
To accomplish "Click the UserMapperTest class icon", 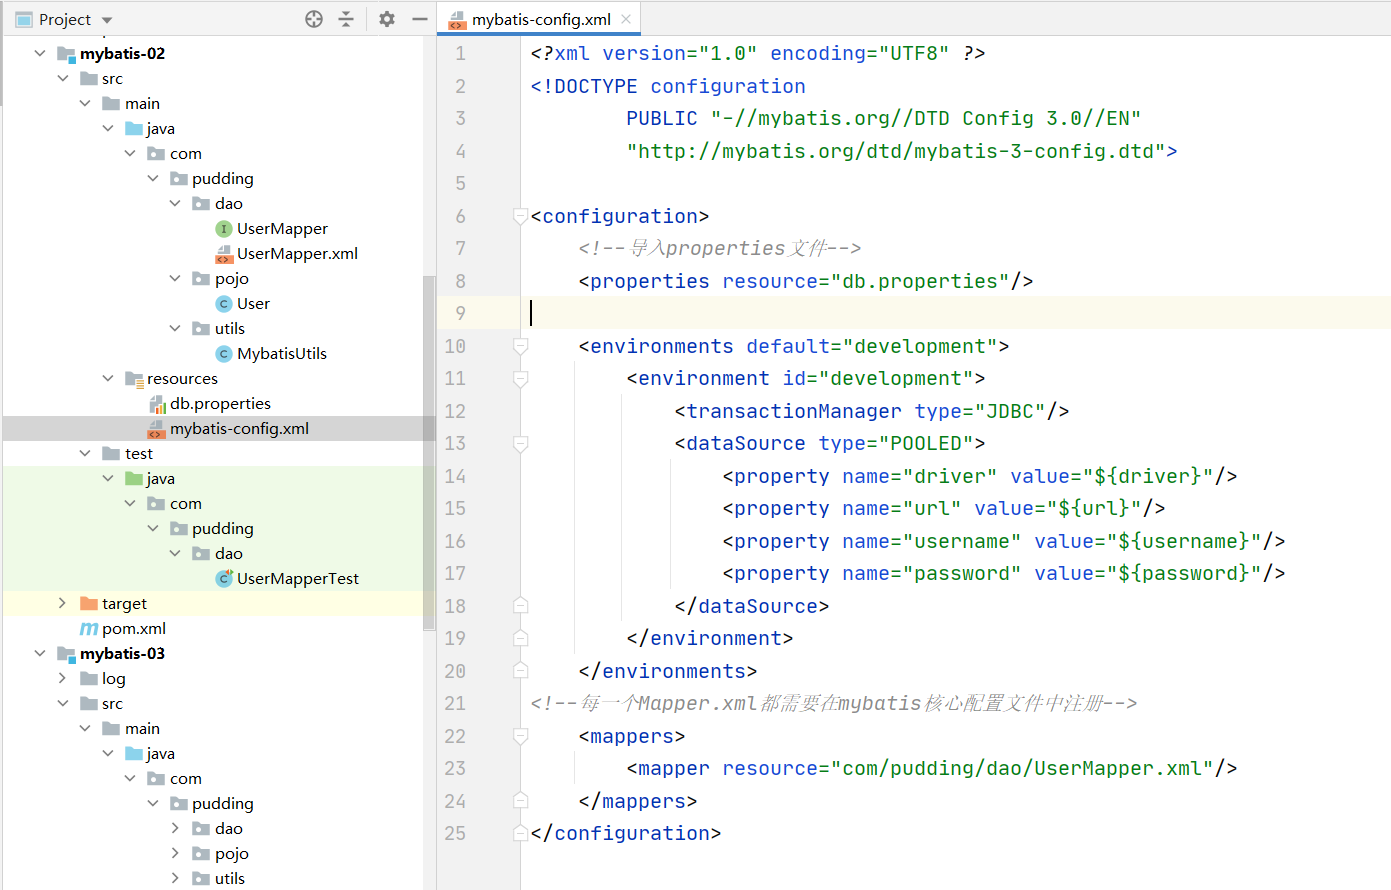I will pyautogui.click(x=224, y=578).
